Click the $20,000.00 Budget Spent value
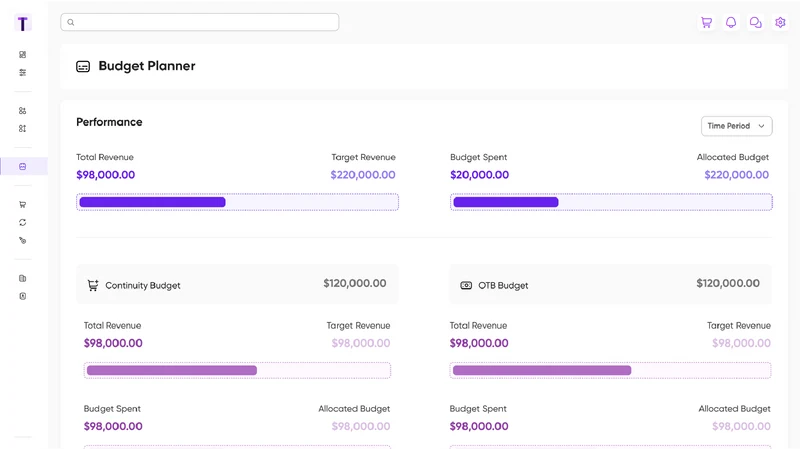This screenshot has height=450, width=800. coord(479,175)
